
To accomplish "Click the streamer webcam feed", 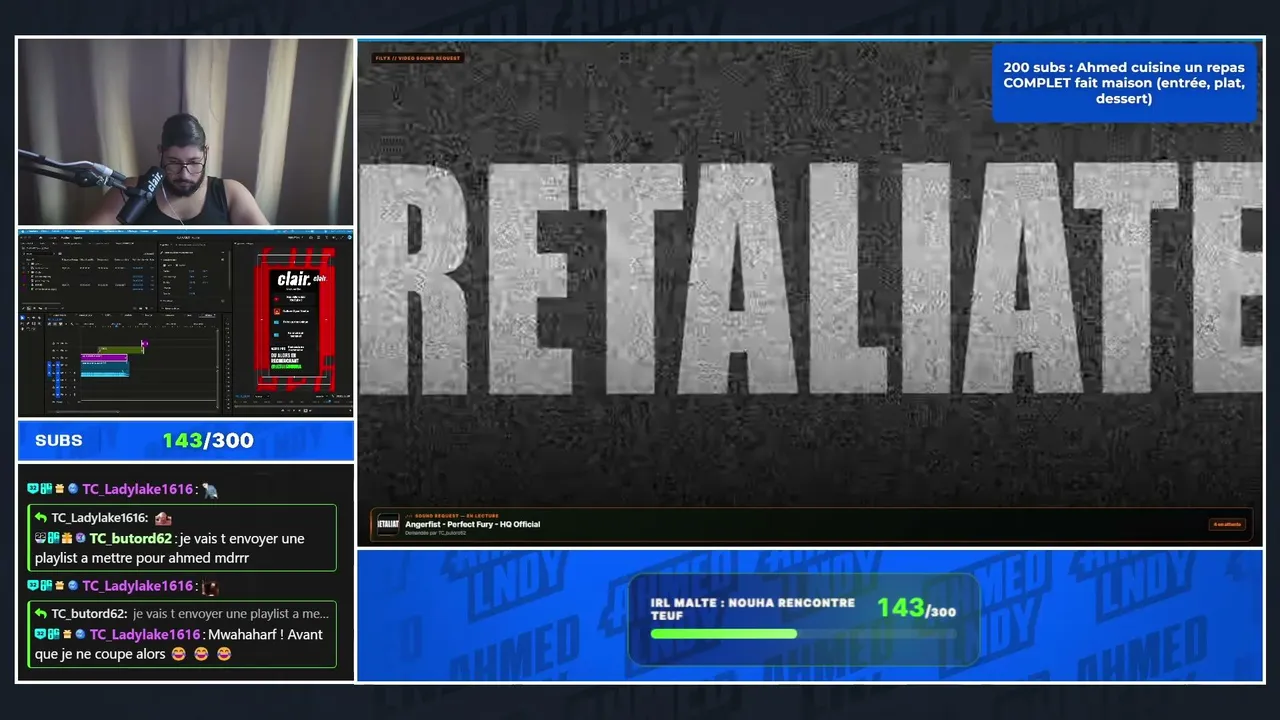I will (x=186, y=132).
